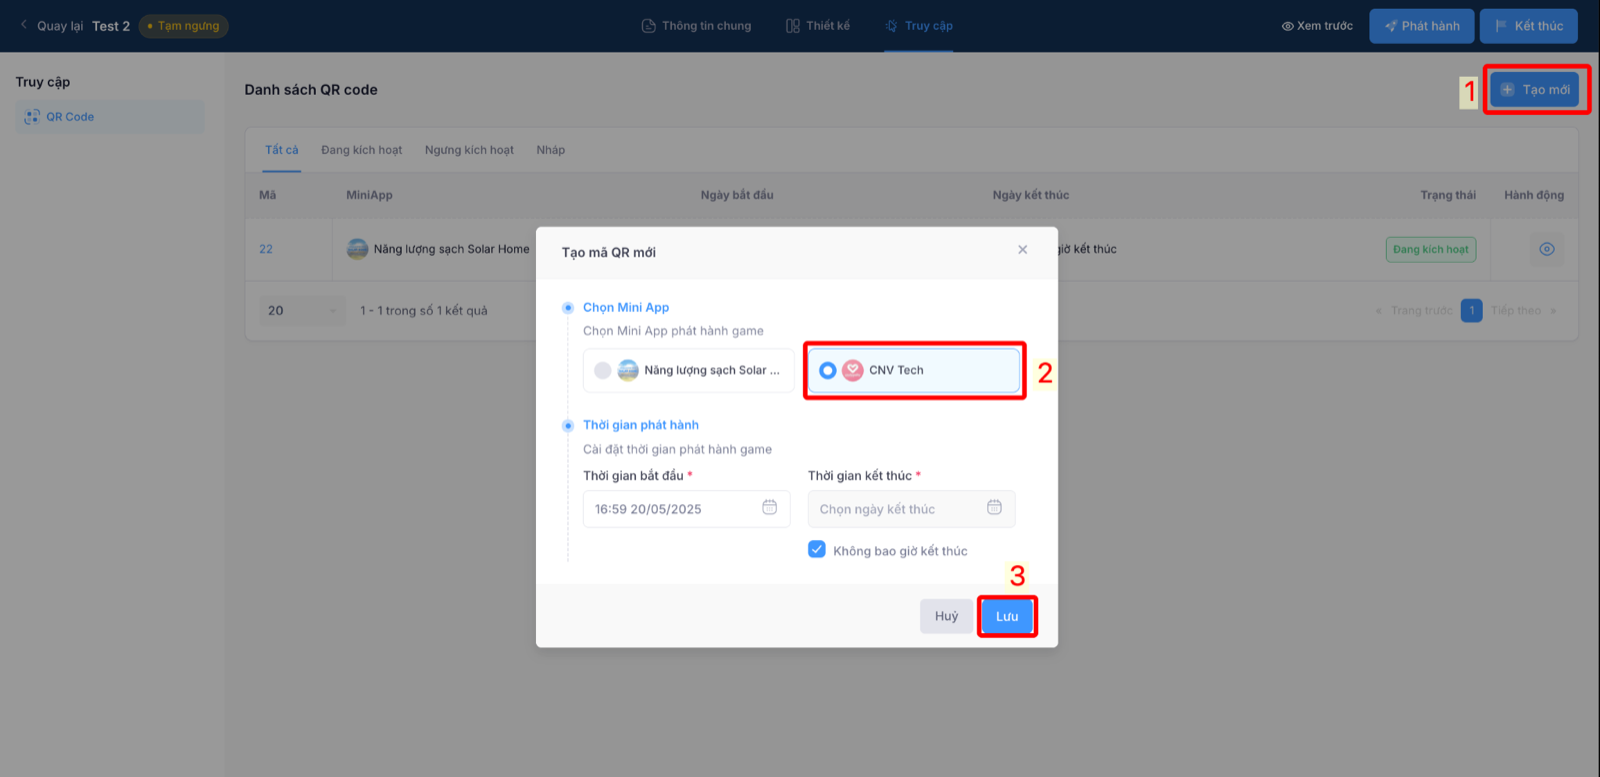Click the Kết thúc button

pyautogui.click(x=1529, y=26)
